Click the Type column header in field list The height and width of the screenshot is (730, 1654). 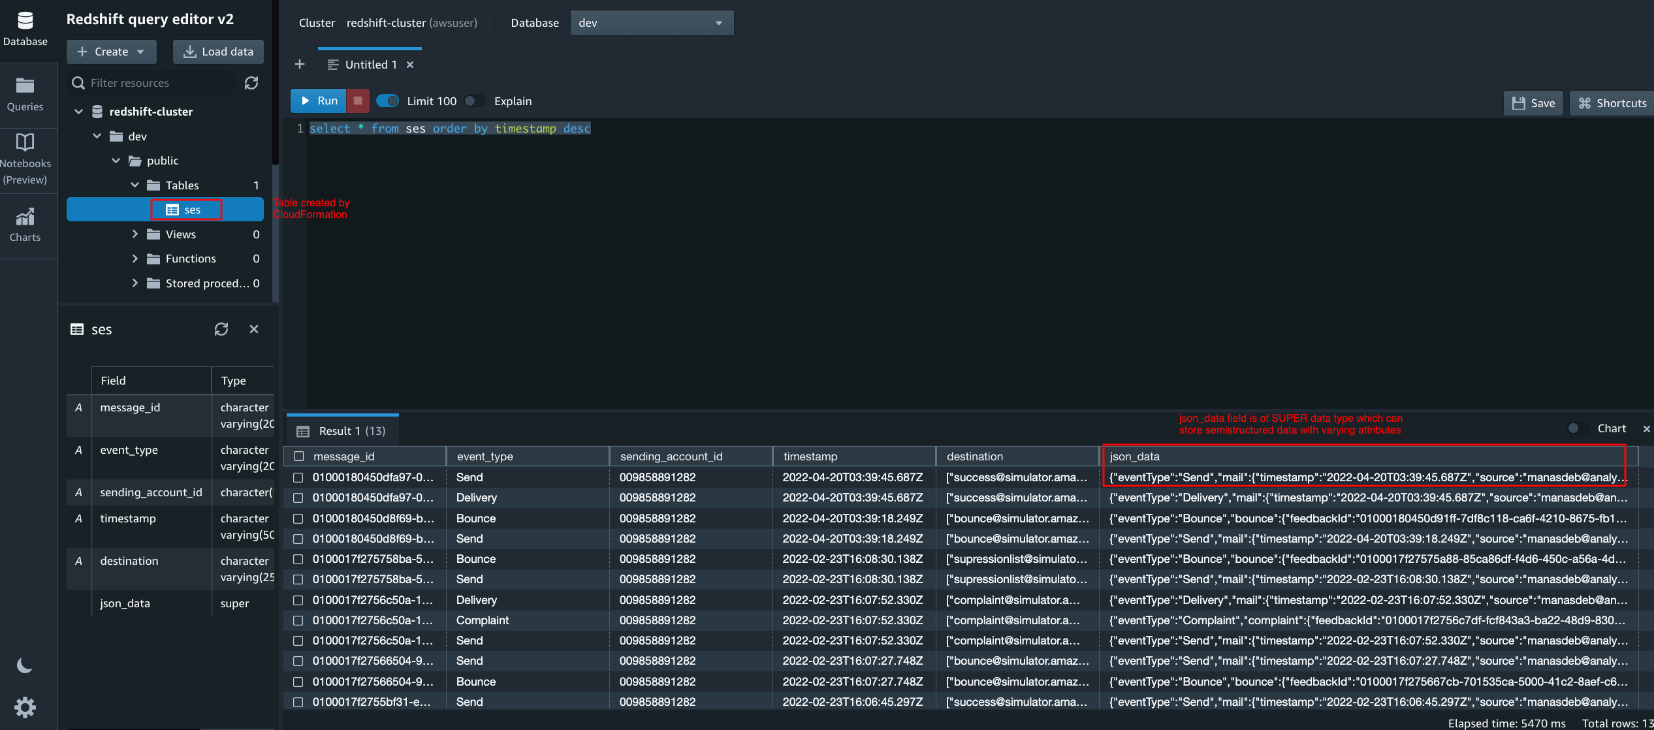243,381
